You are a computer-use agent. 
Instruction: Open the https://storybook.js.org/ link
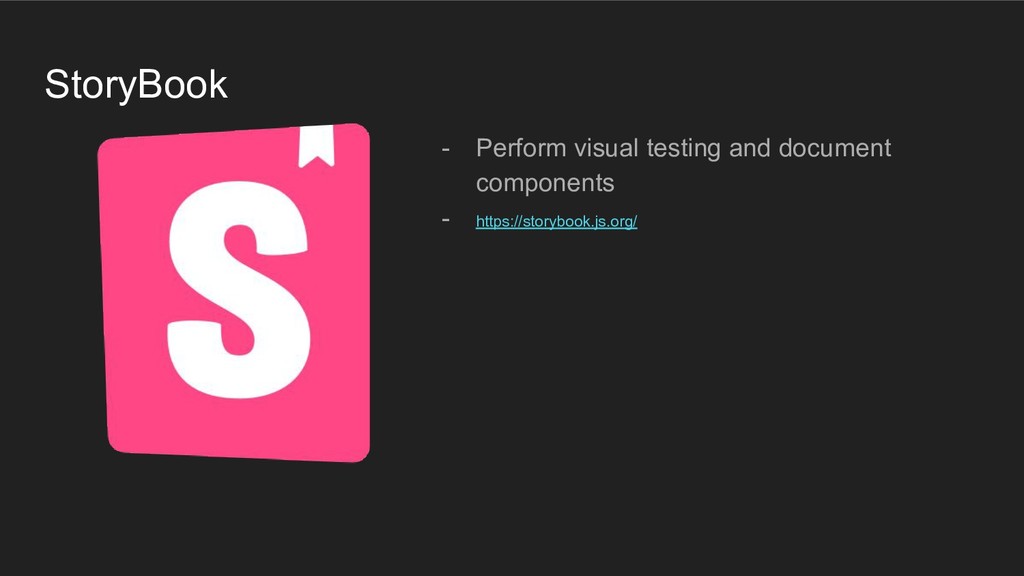click(556, 222)
